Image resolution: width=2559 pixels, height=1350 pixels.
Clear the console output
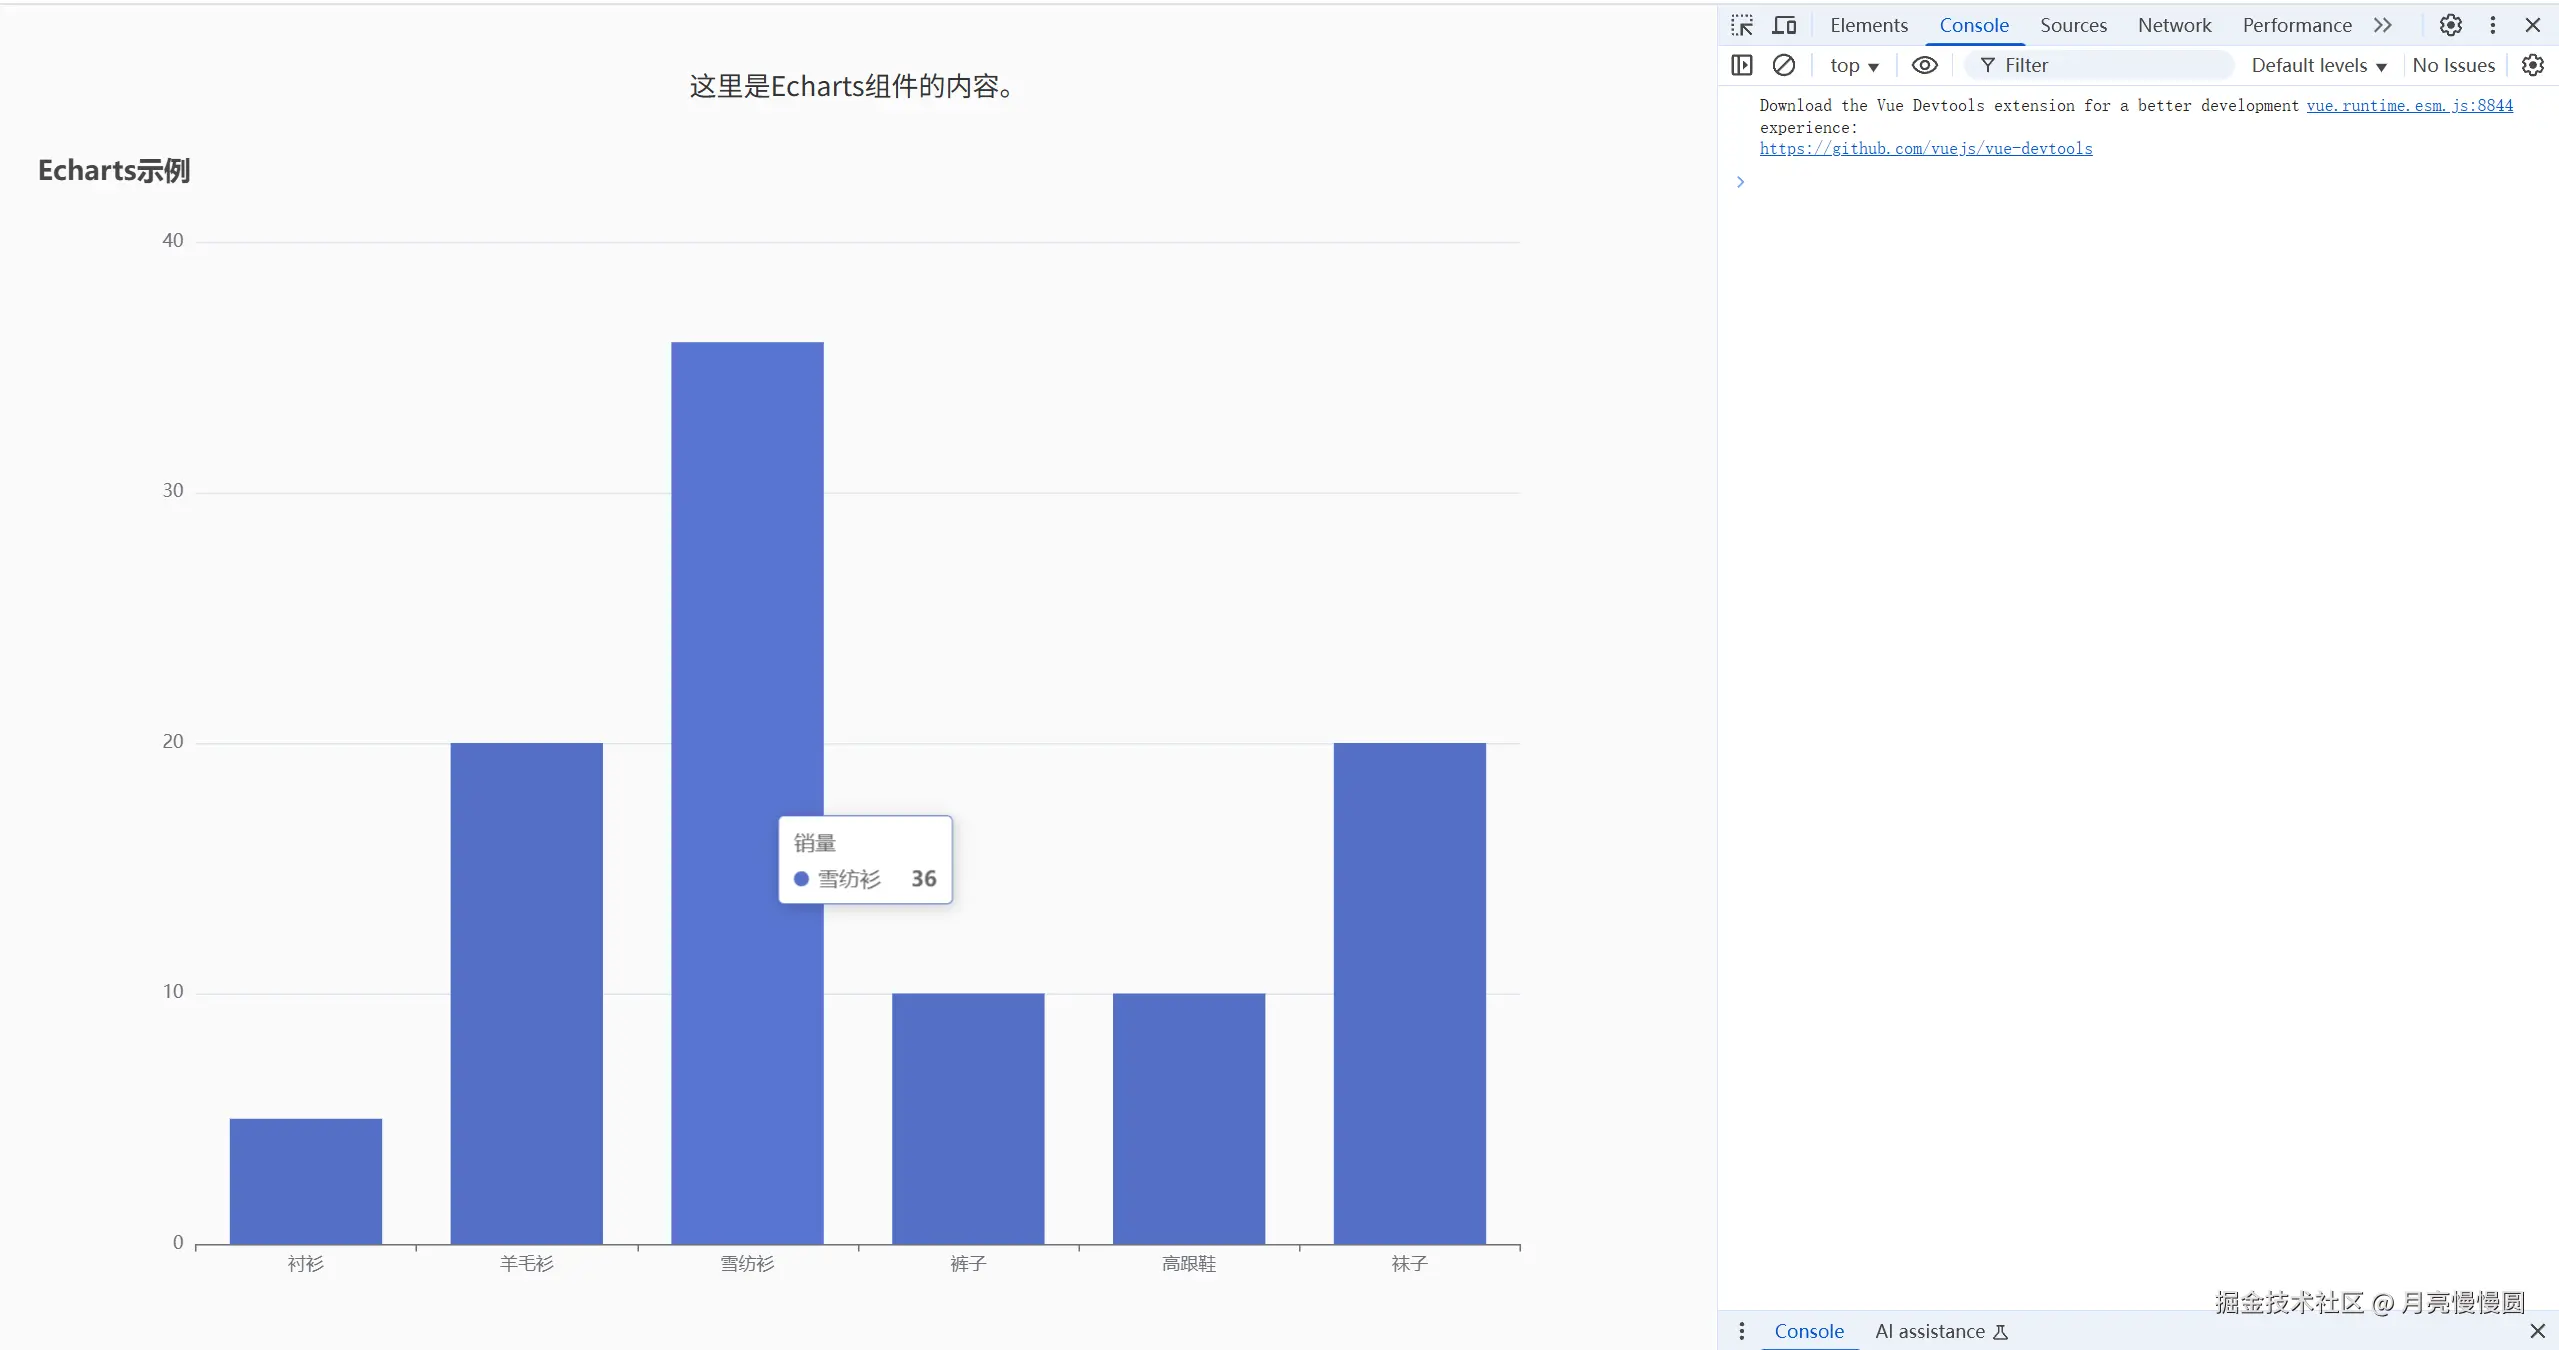pos(1785,65)
